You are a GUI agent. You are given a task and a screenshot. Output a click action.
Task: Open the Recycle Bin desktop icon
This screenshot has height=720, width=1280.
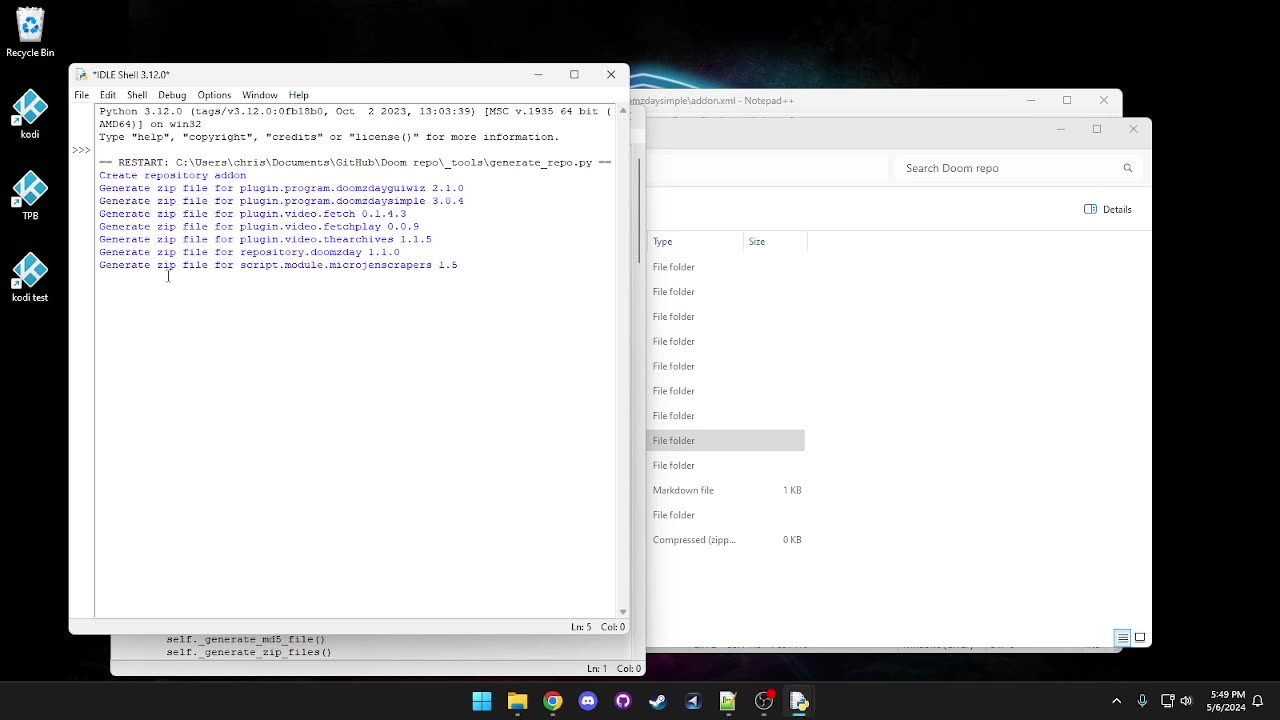30,32
